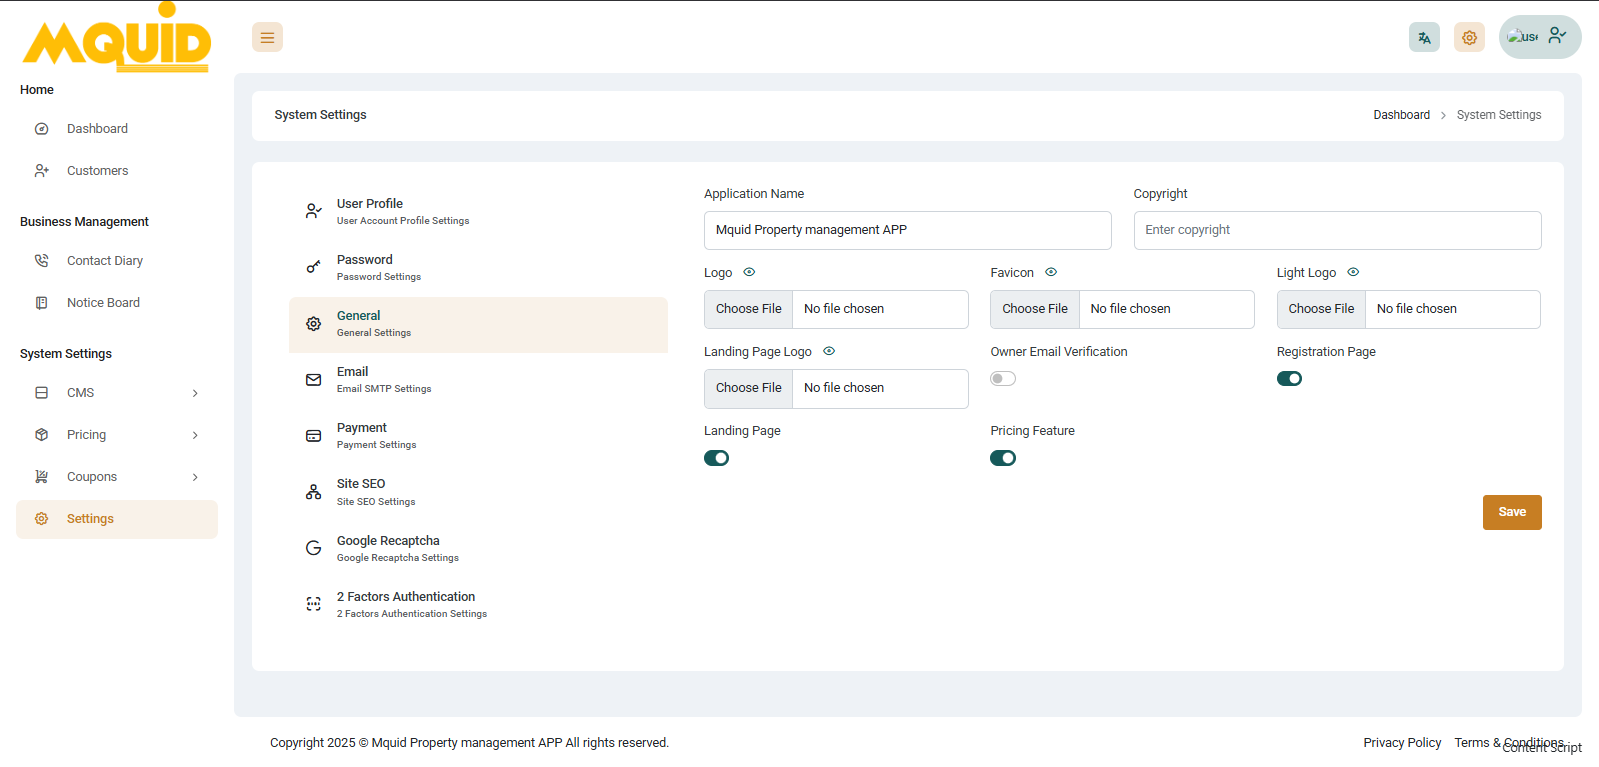The width and height of the screenshot is (1599, 767).
Task: Turn off the Pricing Feature switch
Action: coord(1003,458)
